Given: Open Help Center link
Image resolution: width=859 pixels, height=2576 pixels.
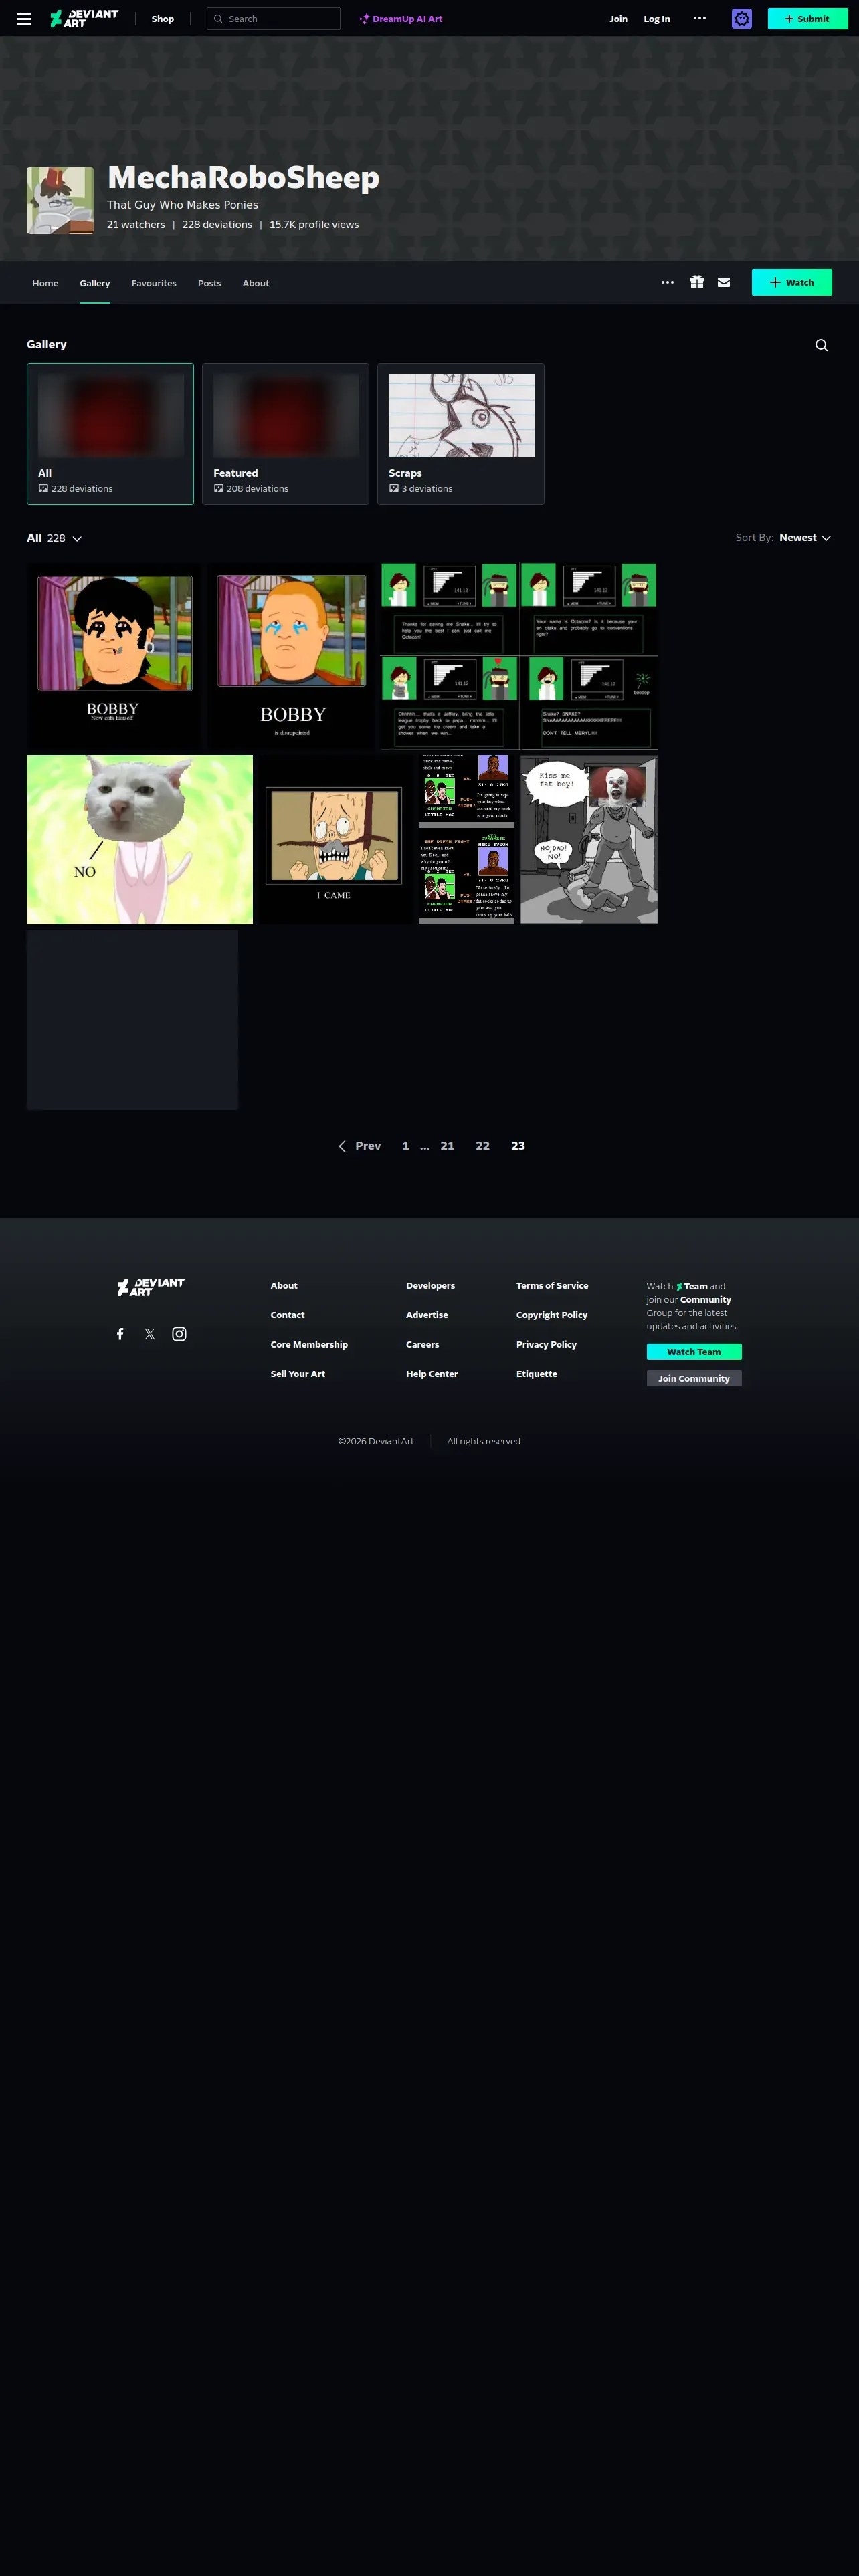Looking at the screenshot, I should (432, 1374).
